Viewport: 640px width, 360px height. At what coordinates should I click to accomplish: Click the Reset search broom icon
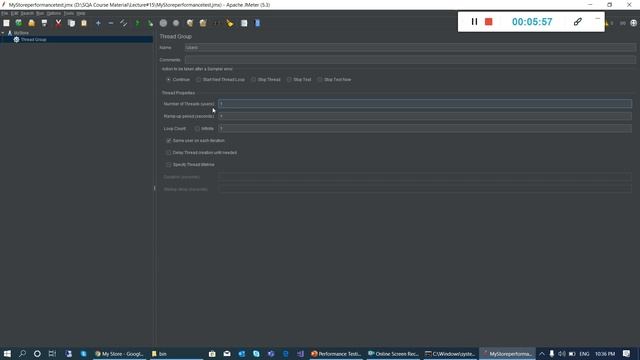tap(230, 23)
